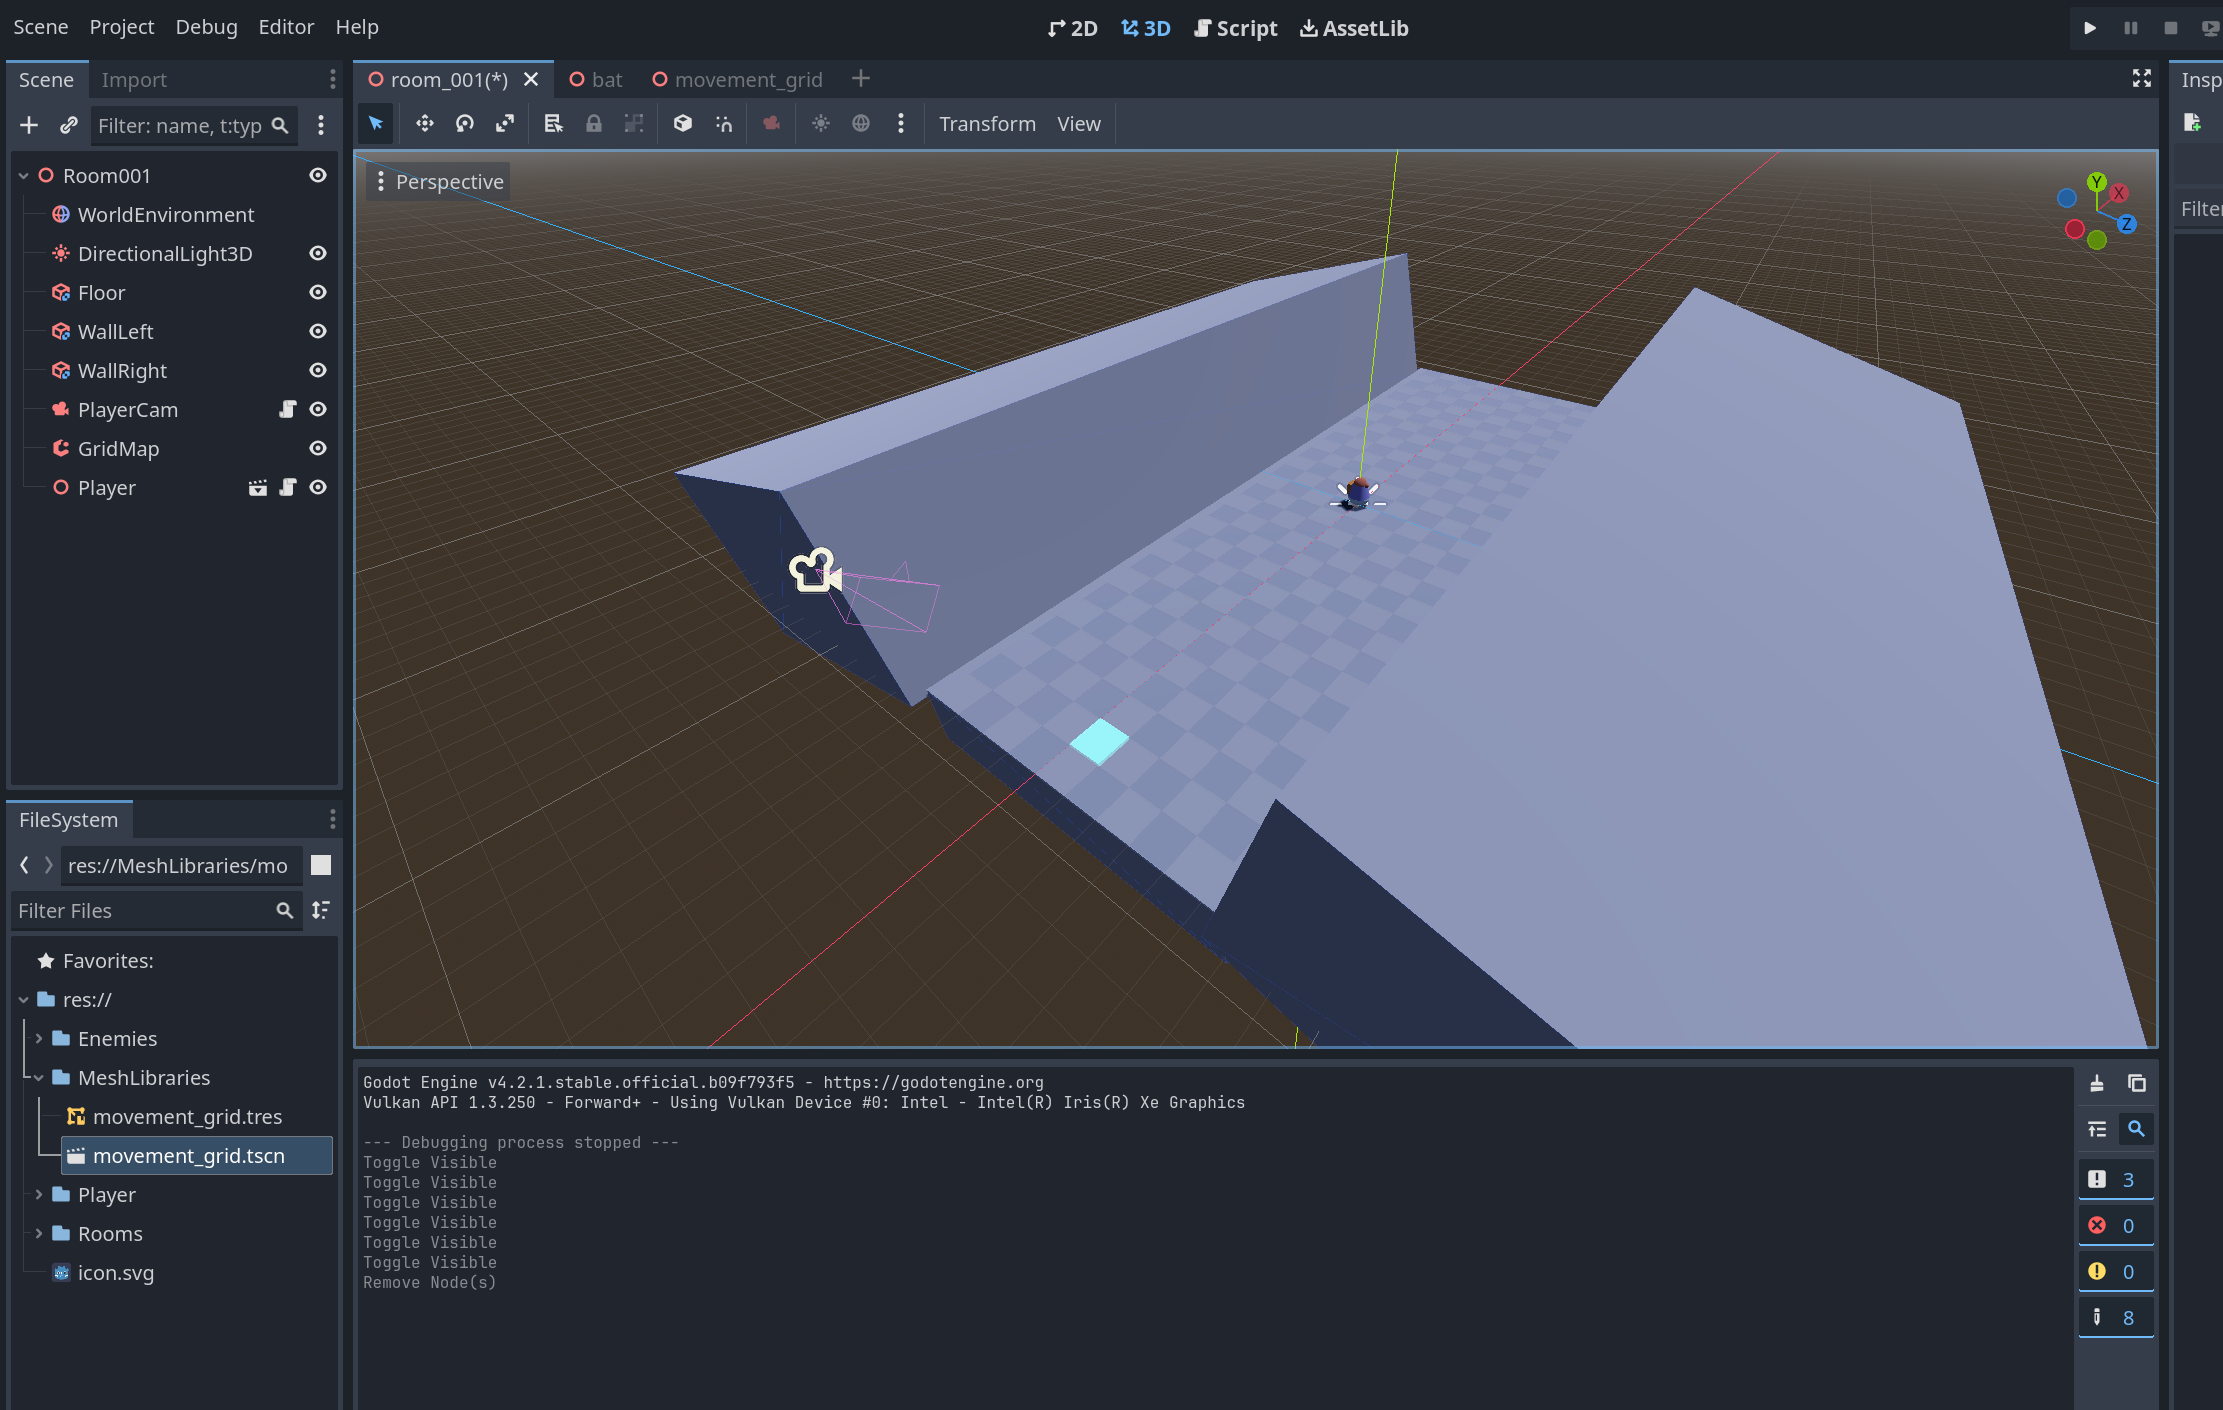2223x1410 pixels.
Task: Click instantiate child scene link icon
Action: pos(68,125)
